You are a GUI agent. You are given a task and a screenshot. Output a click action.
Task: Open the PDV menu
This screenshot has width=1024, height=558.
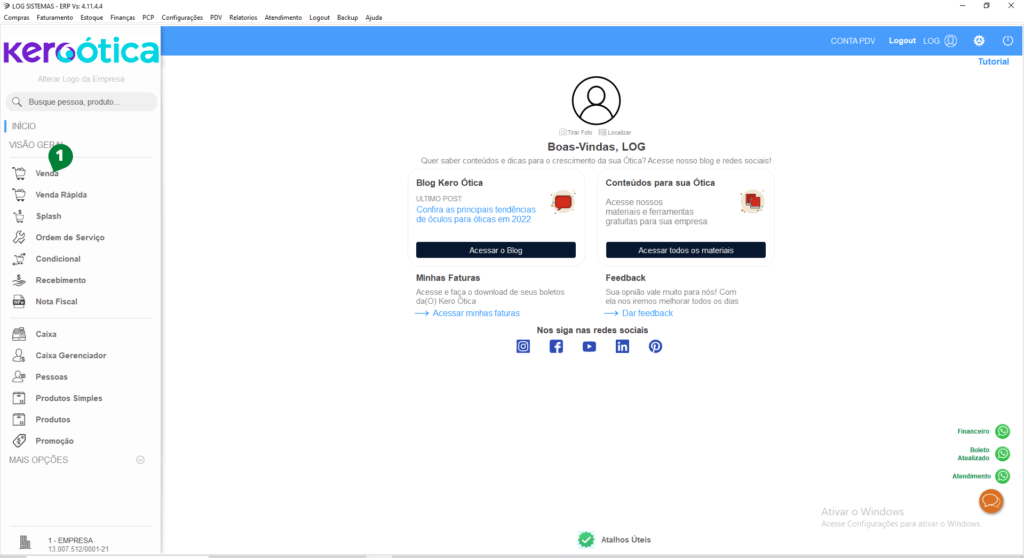216,18
